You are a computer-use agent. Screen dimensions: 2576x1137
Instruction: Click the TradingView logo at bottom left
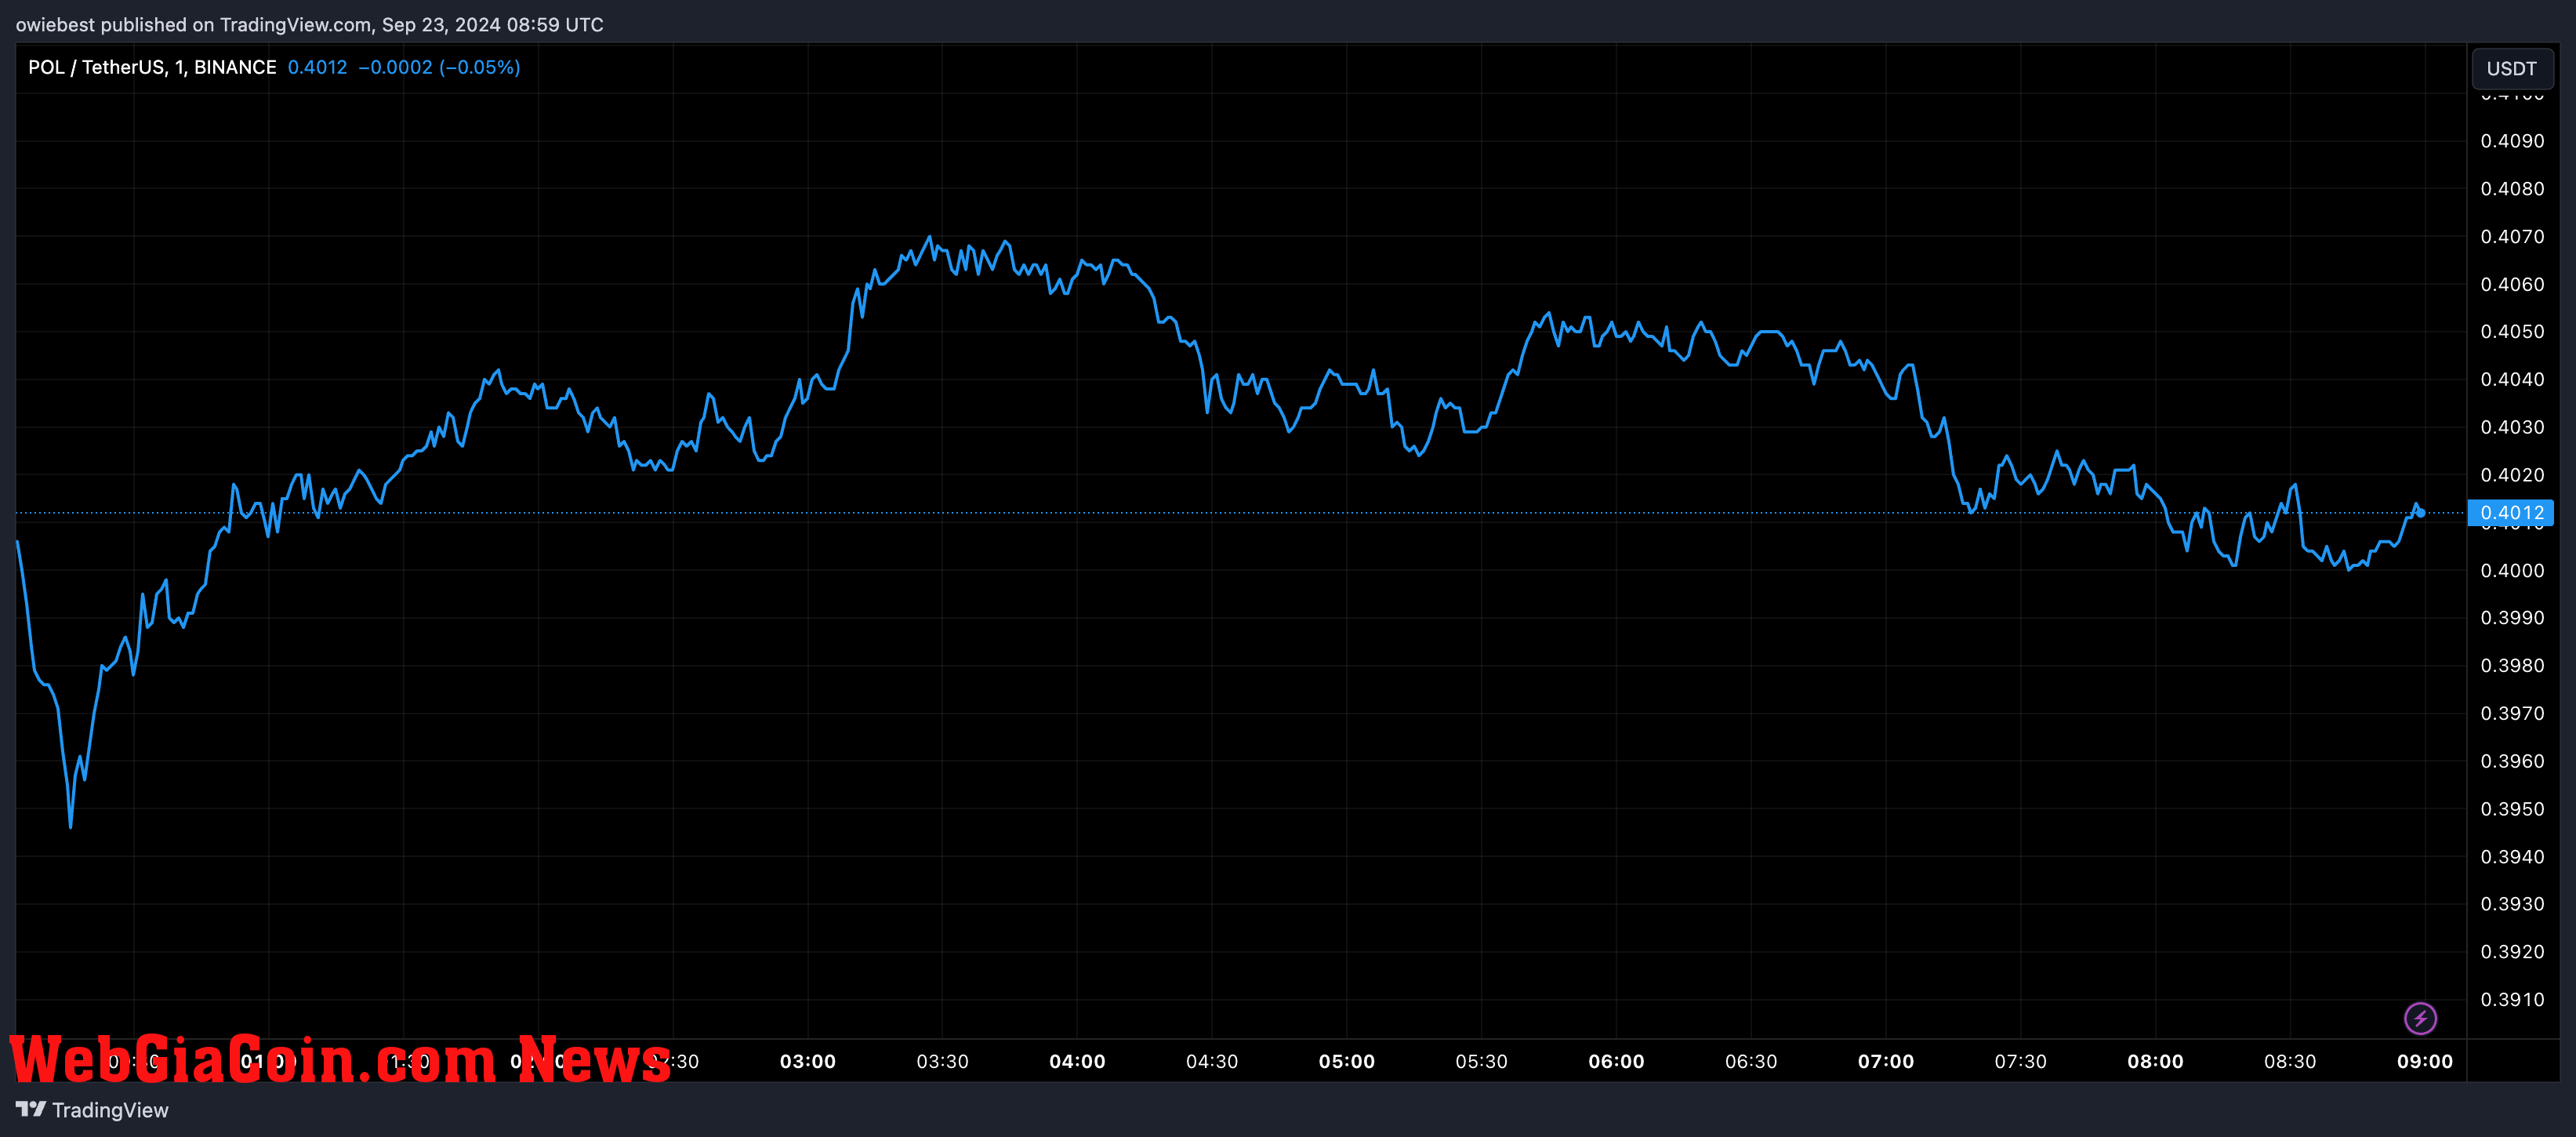coord(92,1110)
